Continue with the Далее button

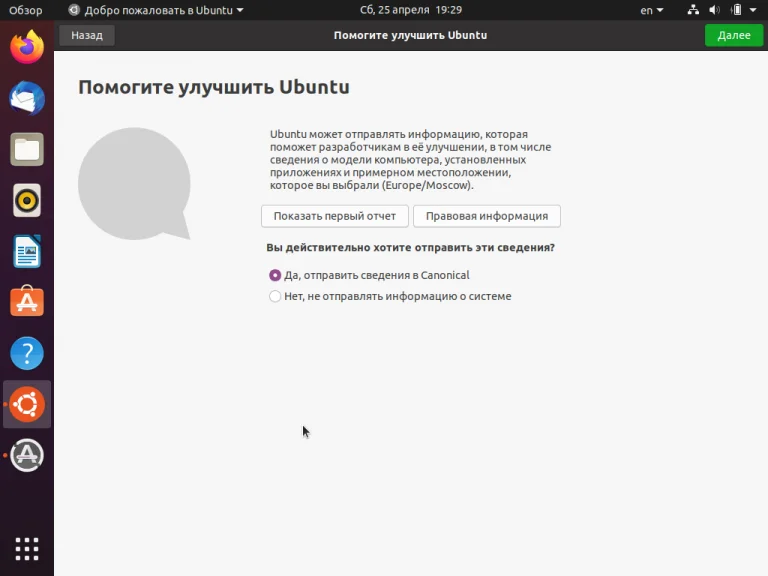[x=734, y=35]
